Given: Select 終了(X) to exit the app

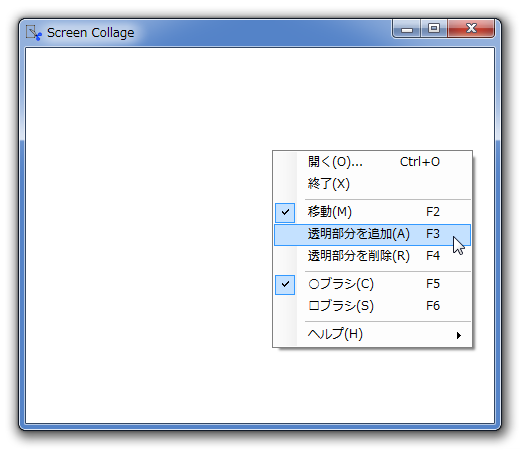Looking at the screenshot, I should pyautogui.click(x=372, y=184).
